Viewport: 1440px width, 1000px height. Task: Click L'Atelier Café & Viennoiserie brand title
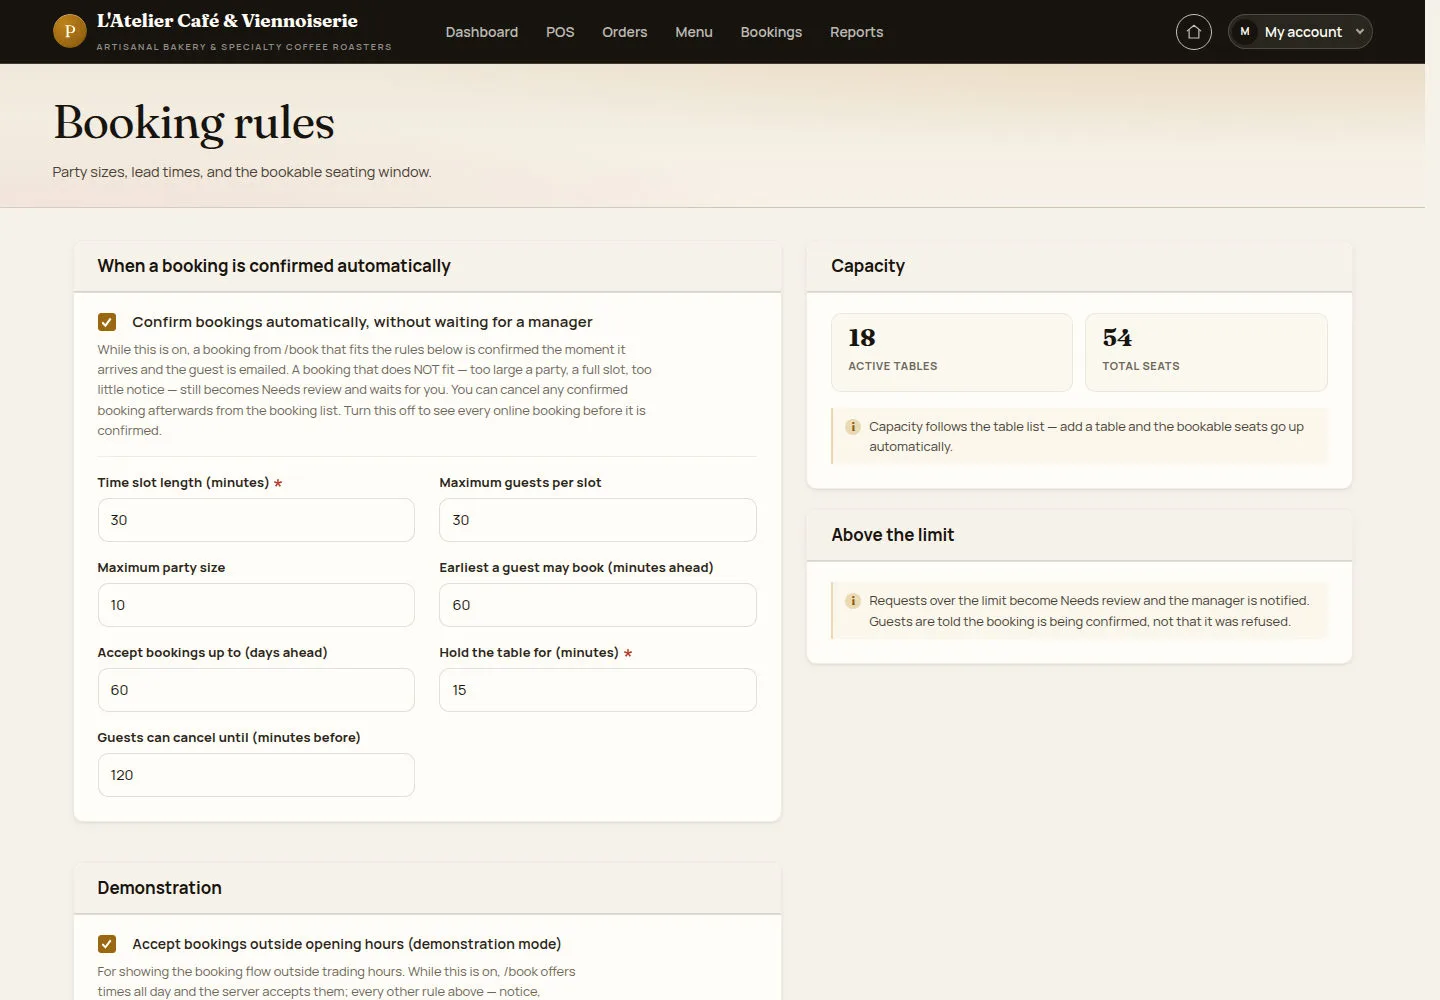(x=227, y=21)
